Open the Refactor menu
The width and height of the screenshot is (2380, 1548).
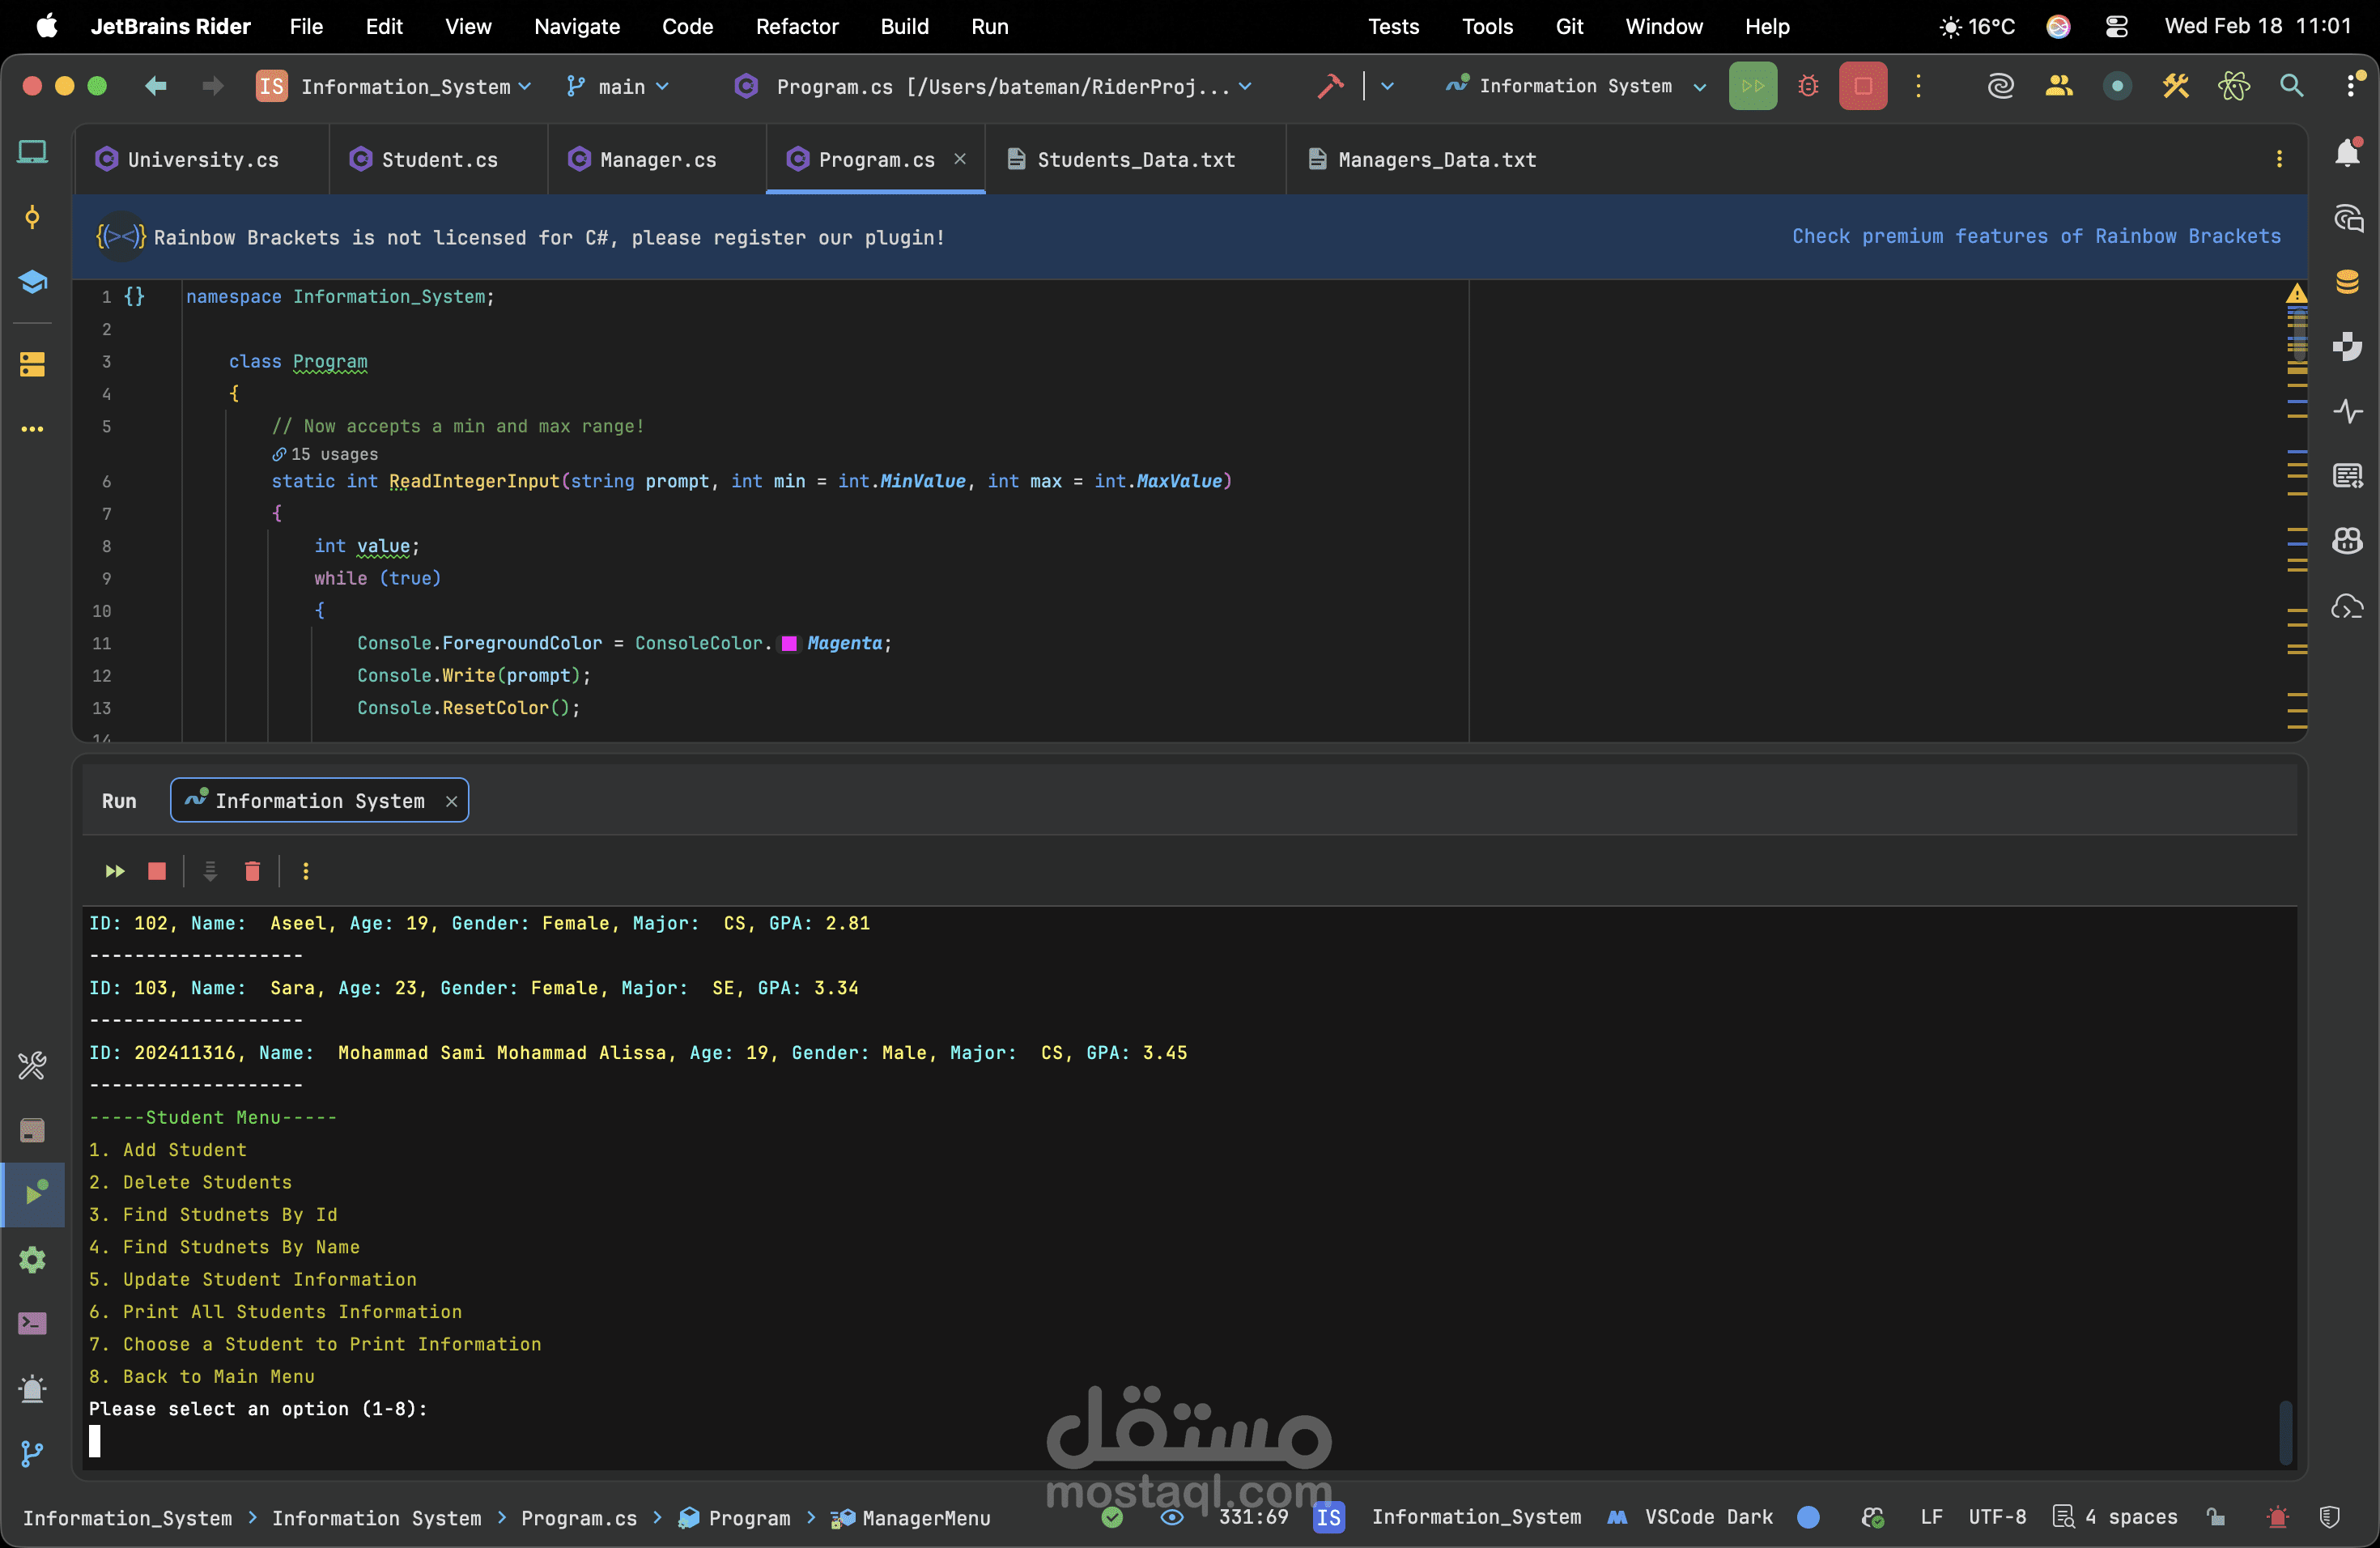[796, 27]
